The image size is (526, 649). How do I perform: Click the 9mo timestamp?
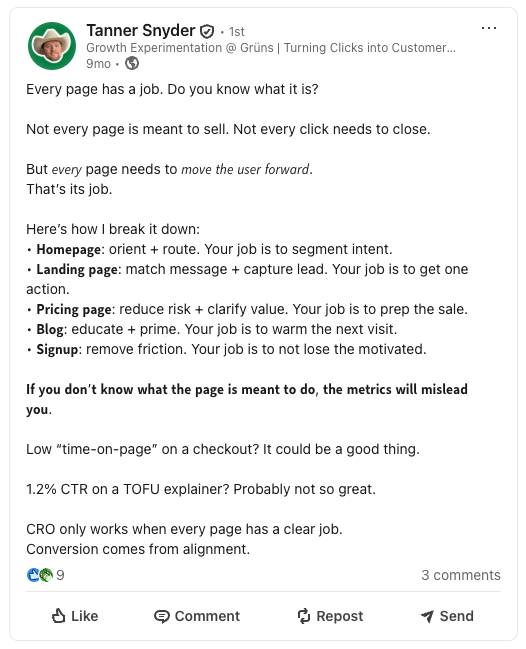[x=98, y=64]
